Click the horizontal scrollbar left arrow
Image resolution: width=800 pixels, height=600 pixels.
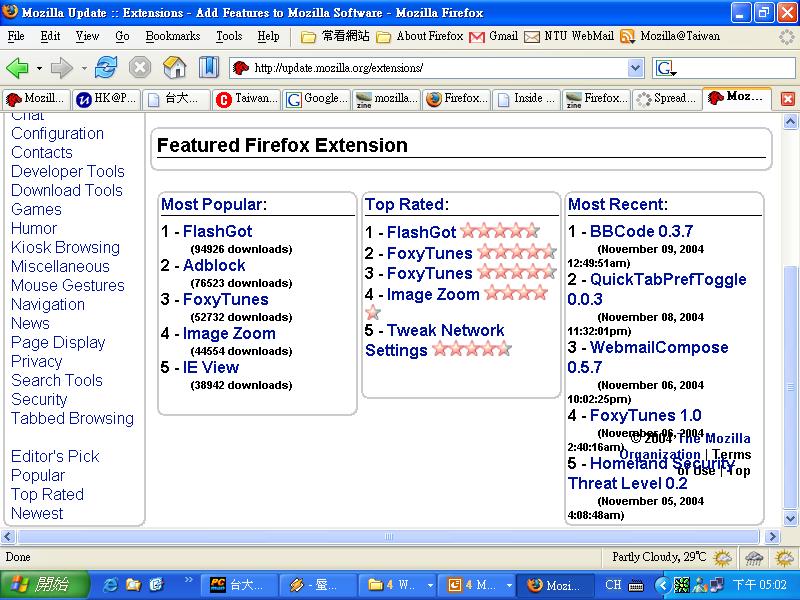click(x=8, y=536)
